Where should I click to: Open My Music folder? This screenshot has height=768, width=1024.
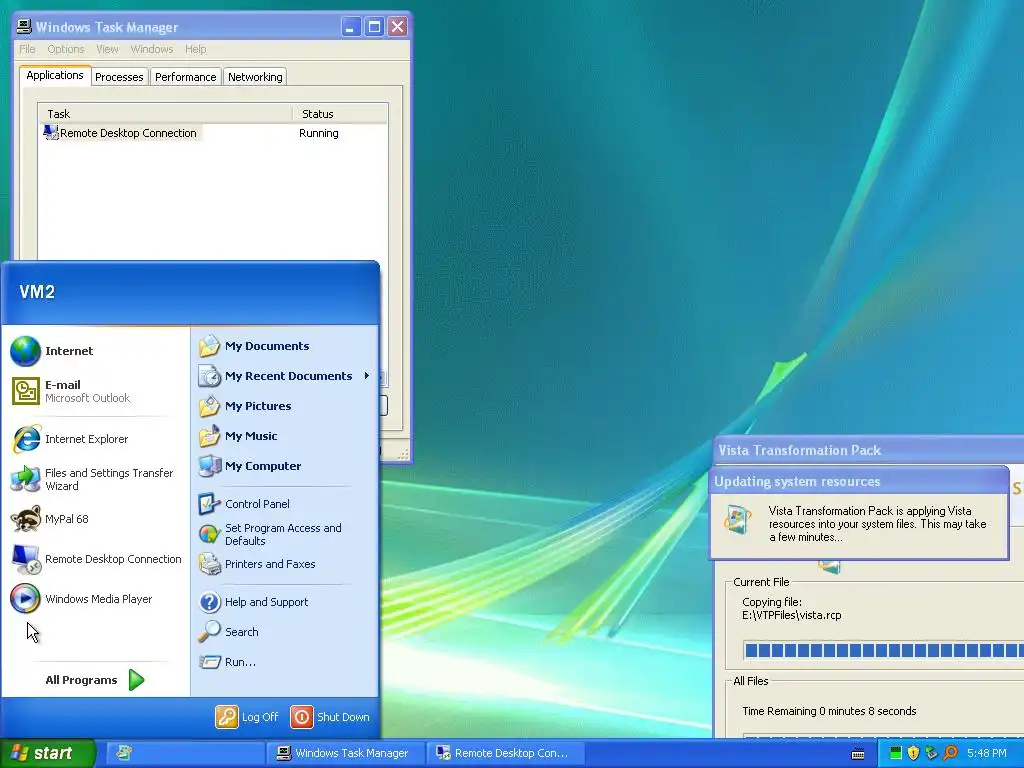[x=238, y=436]
